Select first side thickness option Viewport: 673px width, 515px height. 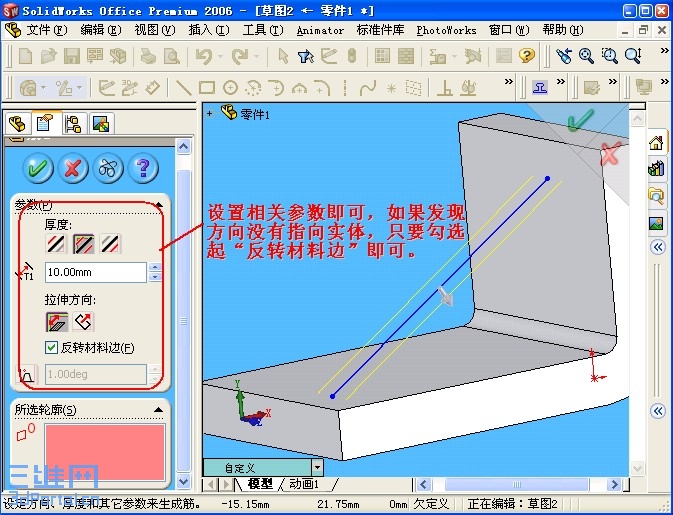[56, 244]
